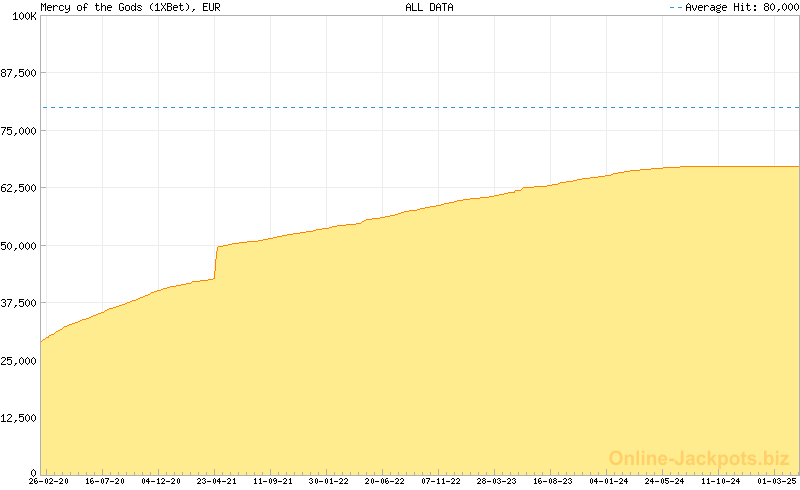
Task: Click the chart title 'Mercy of the Gods (1XBet), EUR'
Action: pyautogui.click(x=131, y=7)
